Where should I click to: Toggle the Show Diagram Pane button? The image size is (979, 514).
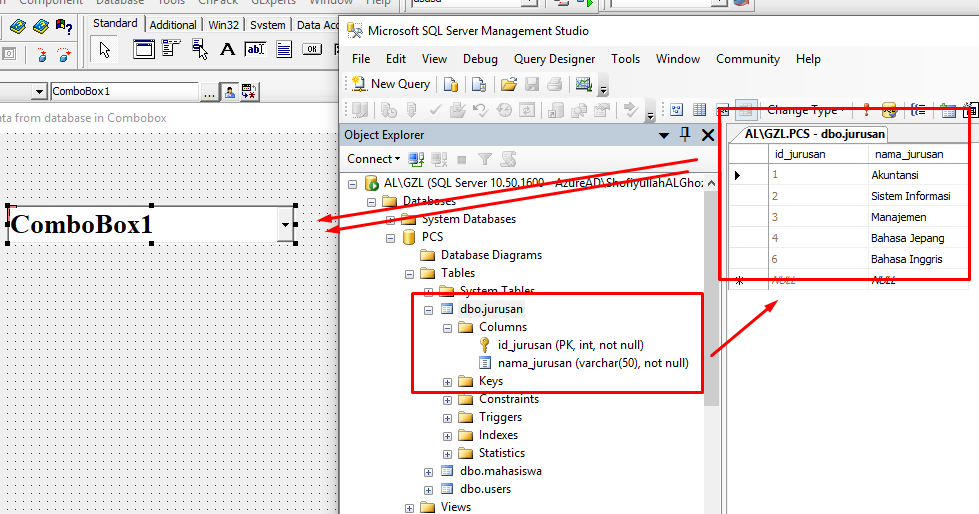click(676, 111)
